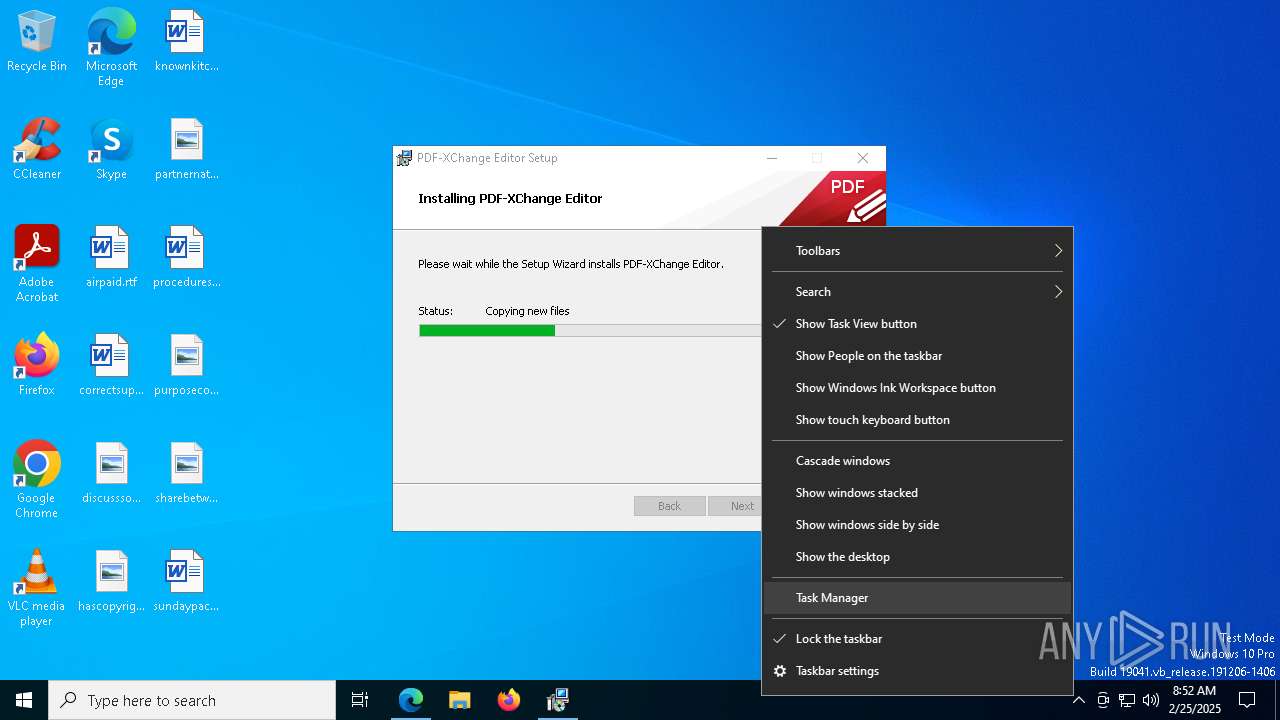Uncheck Show Task View button

click(x=917, y=324)
